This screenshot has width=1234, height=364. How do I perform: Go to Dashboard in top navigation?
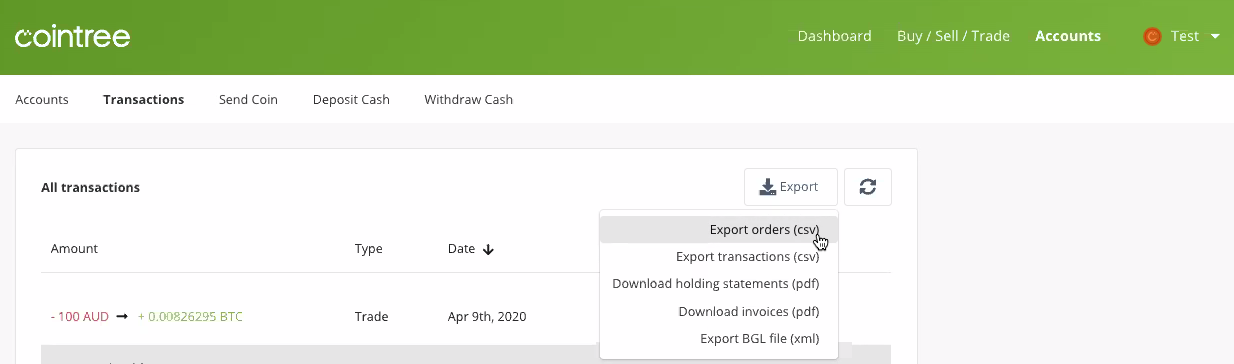tap(834, 36)
